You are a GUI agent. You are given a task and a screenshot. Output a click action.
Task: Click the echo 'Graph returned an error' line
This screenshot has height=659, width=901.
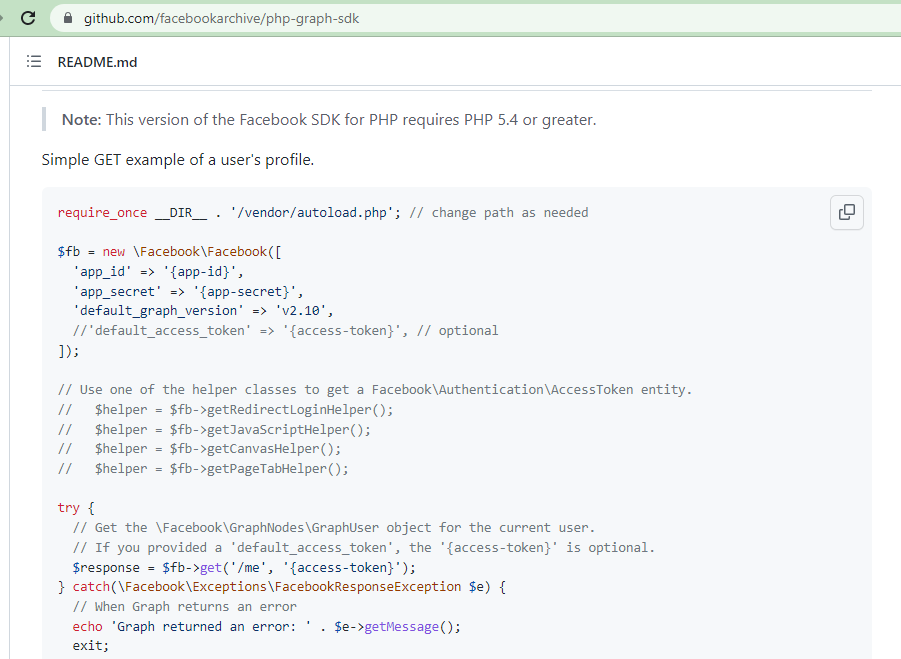(267, 626)
